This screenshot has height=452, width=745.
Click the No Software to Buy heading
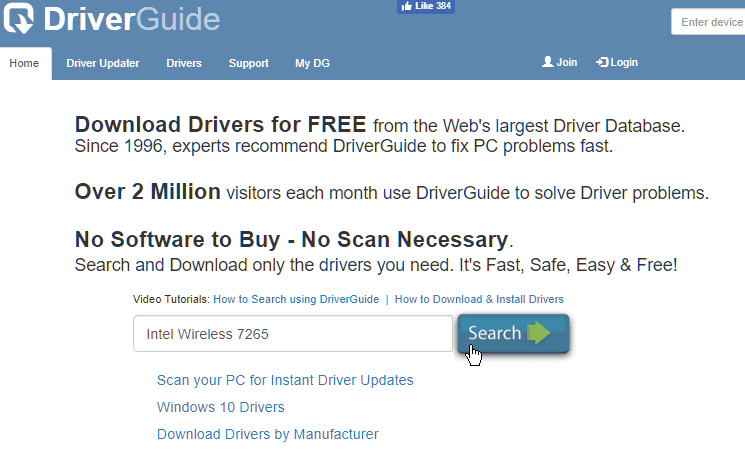(x=291, y=239)
